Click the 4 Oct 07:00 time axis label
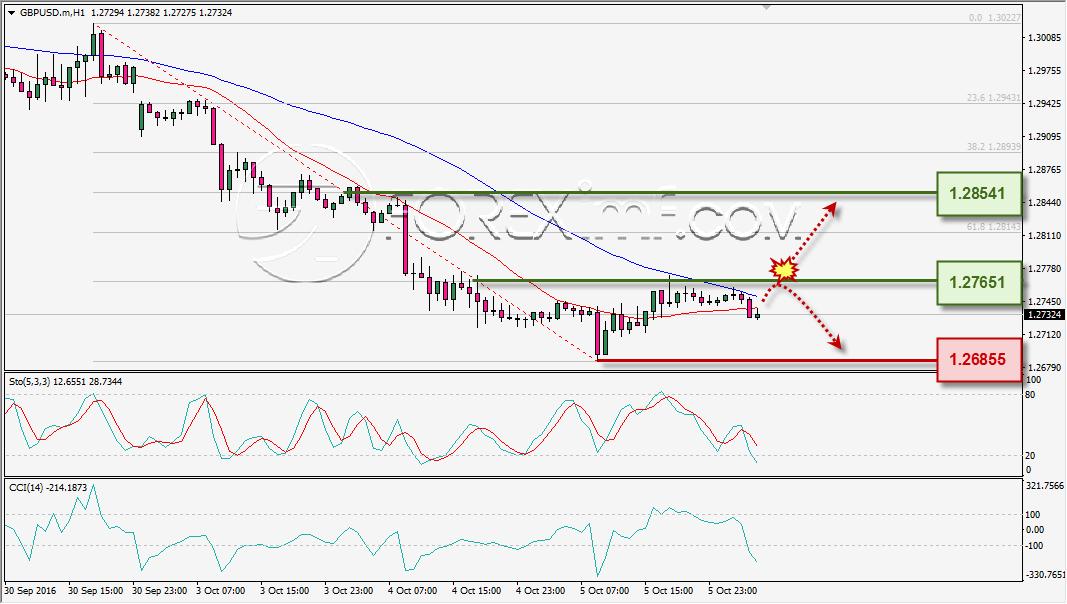This screenshot has height=604, width=1067. (412, 590)
